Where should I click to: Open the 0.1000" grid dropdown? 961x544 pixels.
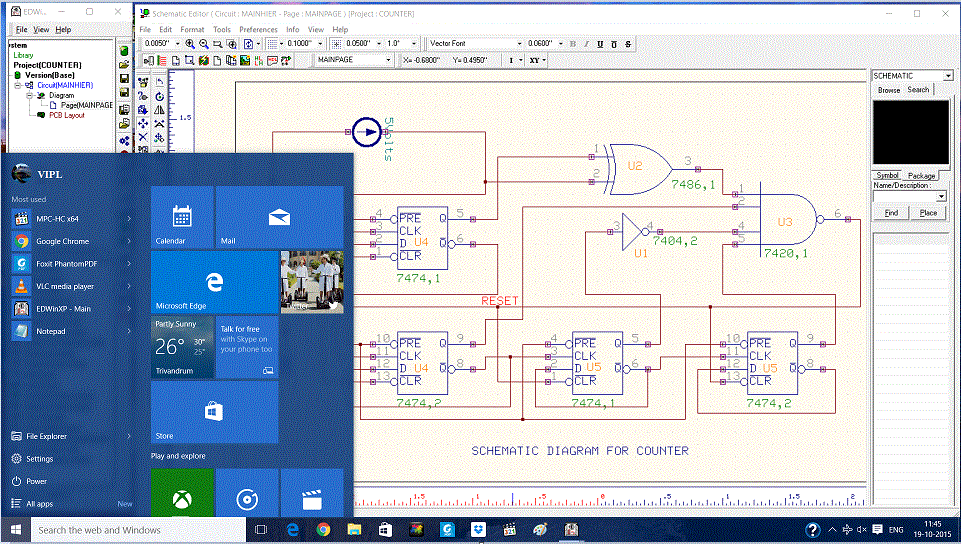320,44
